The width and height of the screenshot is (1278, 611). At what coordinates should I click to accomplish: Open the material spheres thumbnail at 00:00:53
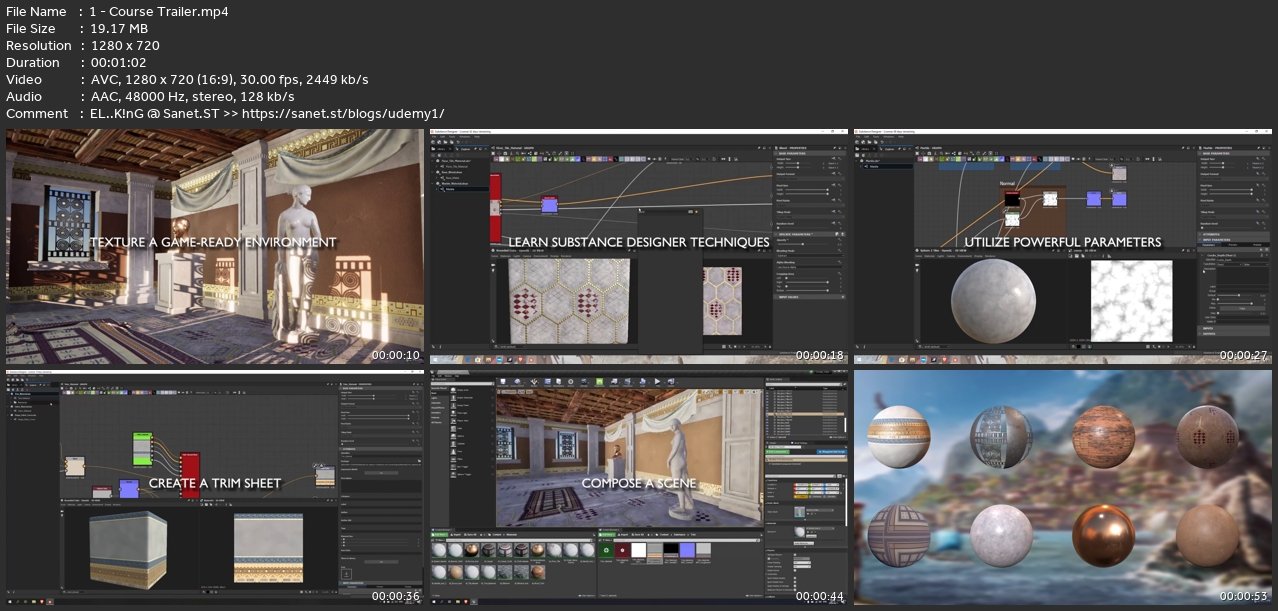tap(1062, 487)
